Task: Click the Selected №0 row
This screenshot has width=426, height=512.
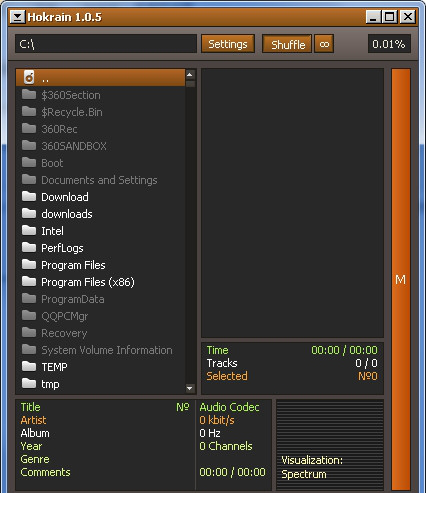Action: 292,376
